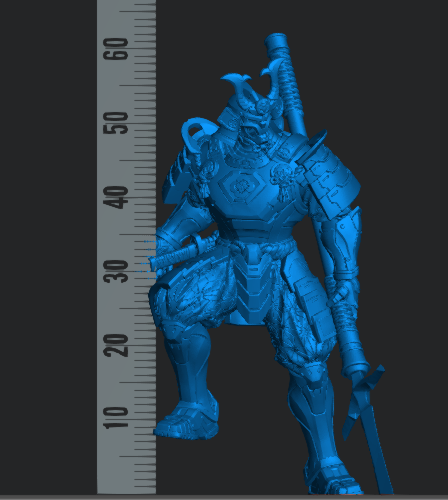Click the 50 mark on the ruler

(x=116, y=123)
